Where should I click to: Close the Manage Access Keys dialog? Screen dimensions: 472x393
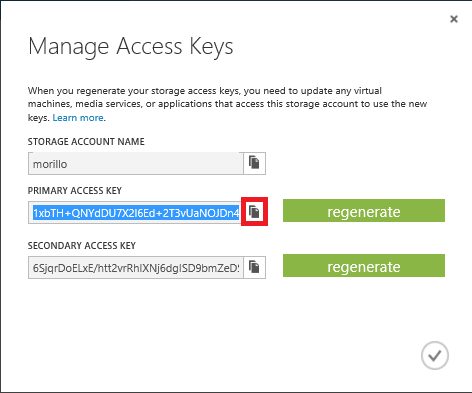[454, 19]
